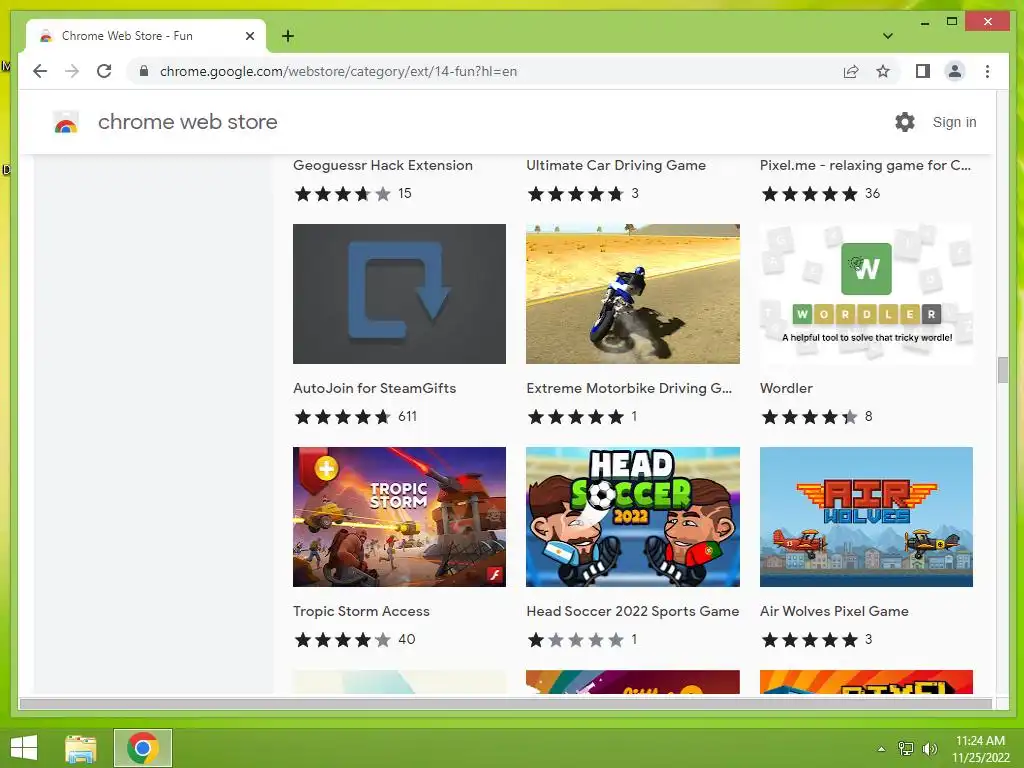
Task: Select the Tropic Storm Access title
Action: [361, 611]
